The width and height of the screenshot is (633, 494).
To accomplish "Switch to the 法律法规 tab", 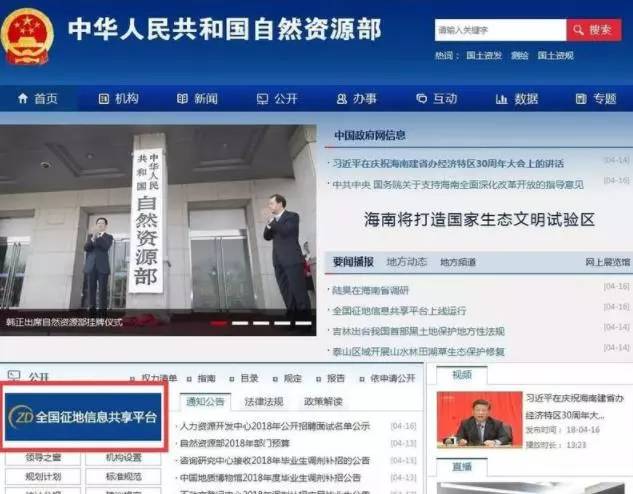I will 264,402.
